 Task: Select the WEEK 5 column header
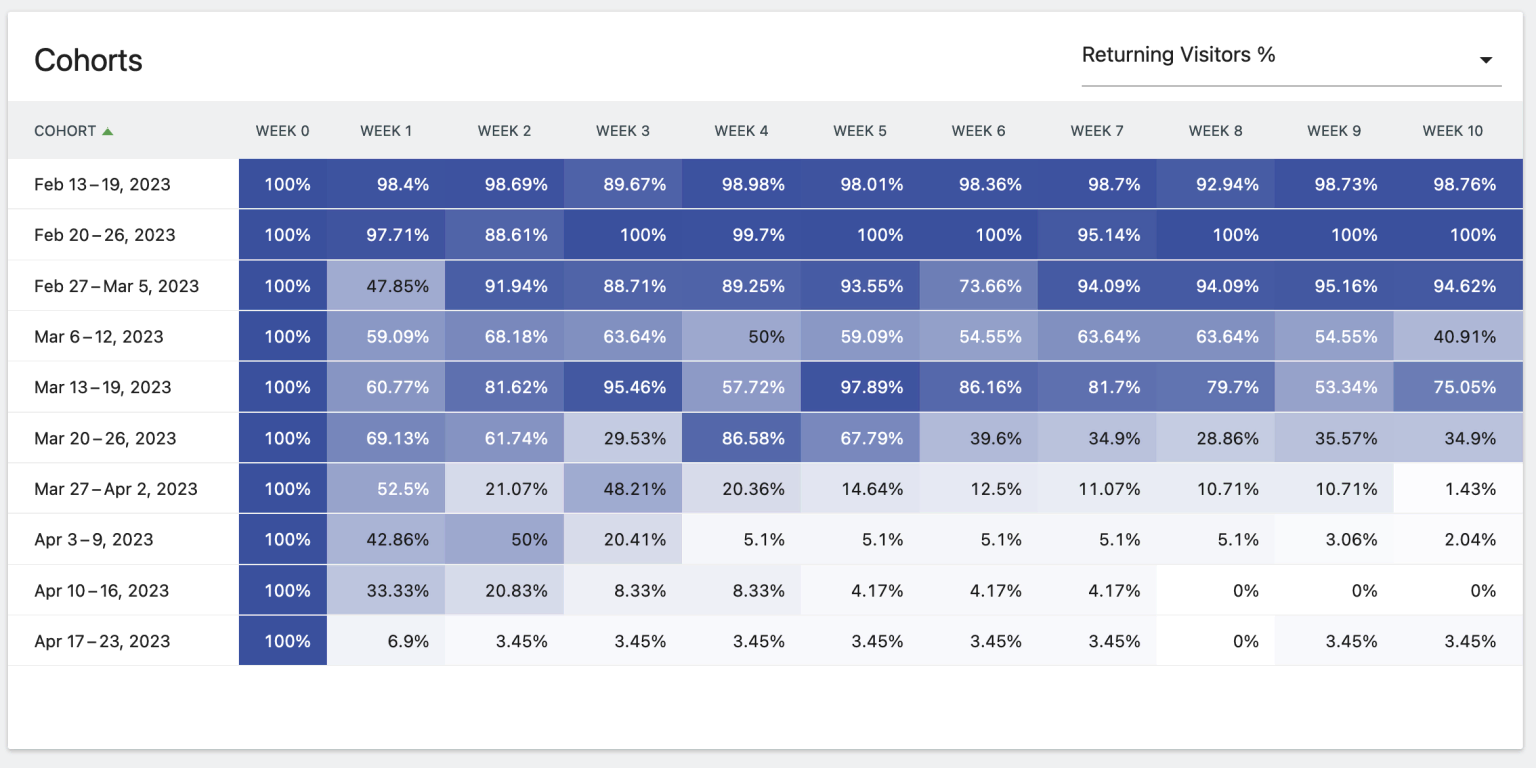click(x=859, y=131)
